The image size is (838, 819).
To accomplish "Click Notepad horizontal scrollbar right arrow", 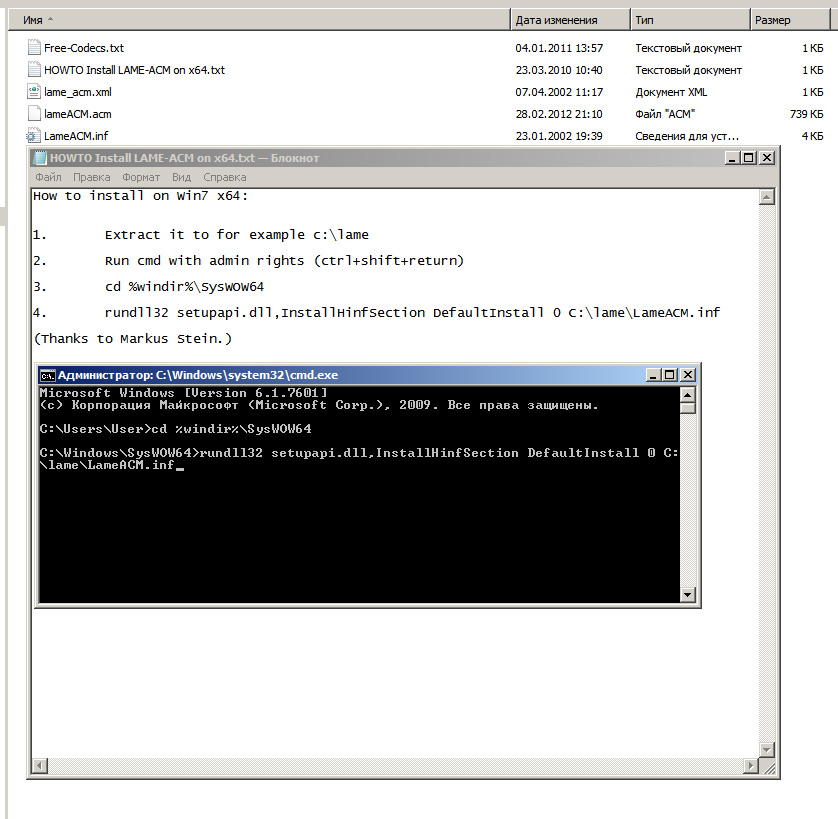I will [x=751, y=766].
